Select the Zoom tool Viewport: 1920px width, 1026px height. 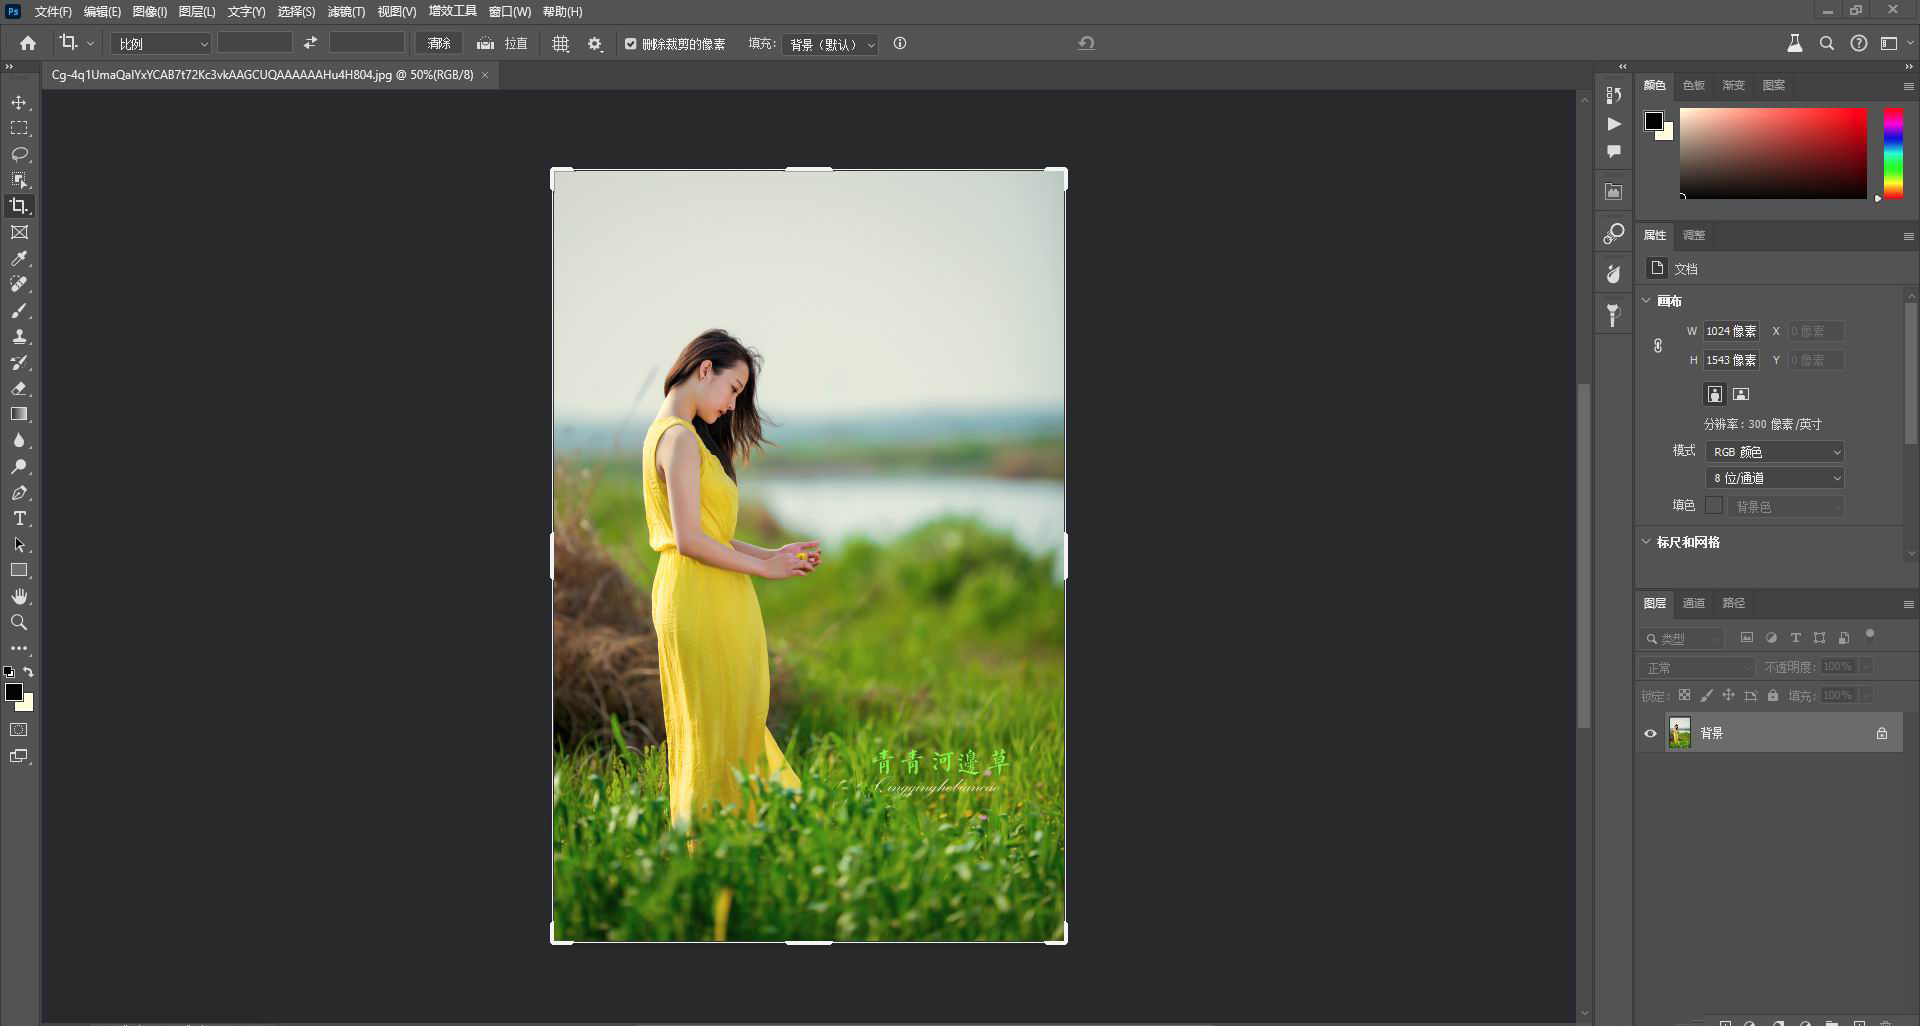click(19, 623)
